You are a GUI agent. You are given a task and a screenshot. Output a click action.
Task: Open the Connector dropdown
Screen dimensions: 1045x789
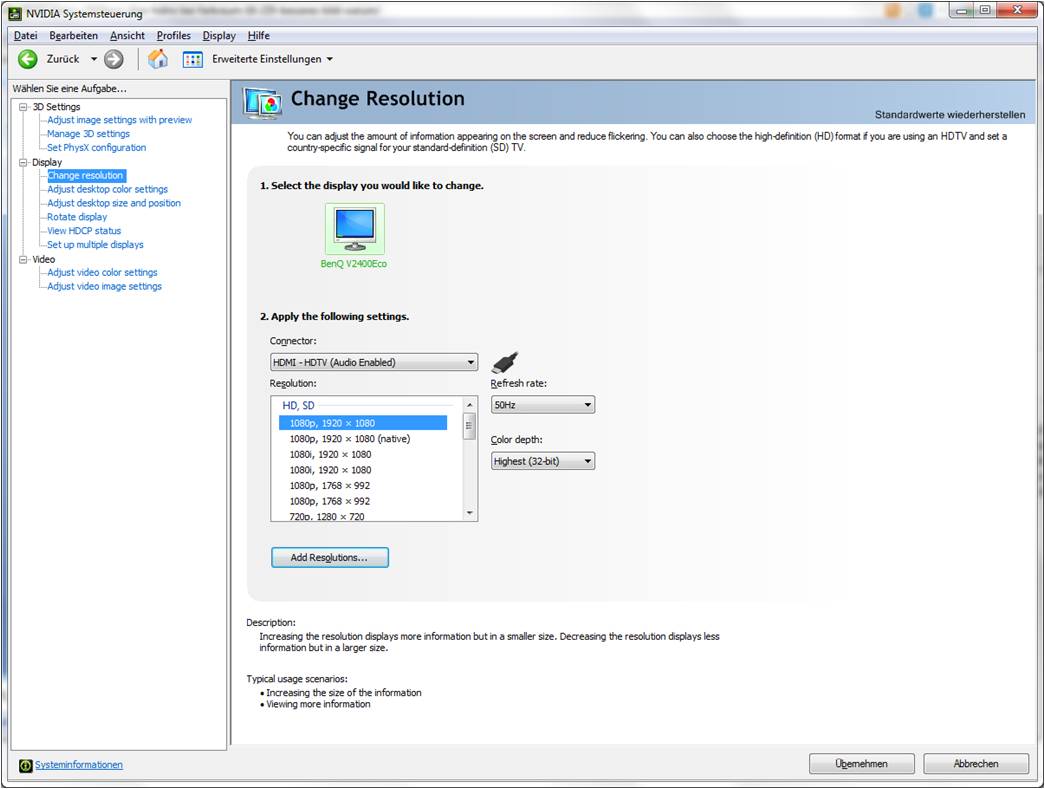(x=373, y=363)
